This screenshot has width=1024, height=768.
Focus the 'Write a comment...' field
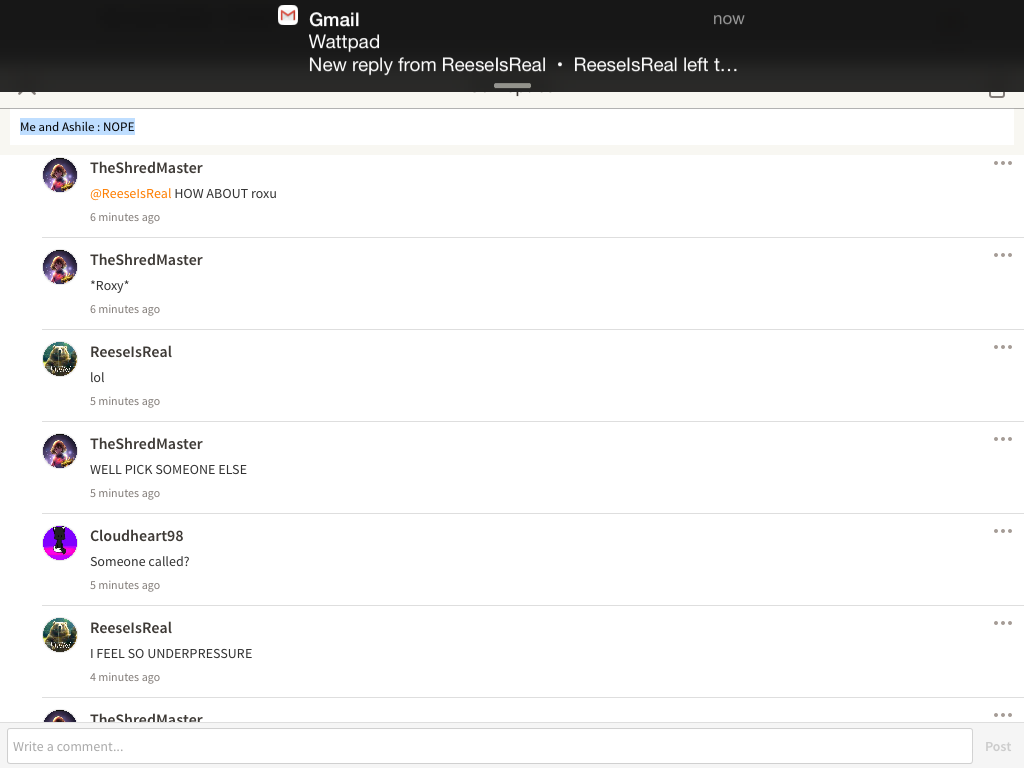(490, 746)
